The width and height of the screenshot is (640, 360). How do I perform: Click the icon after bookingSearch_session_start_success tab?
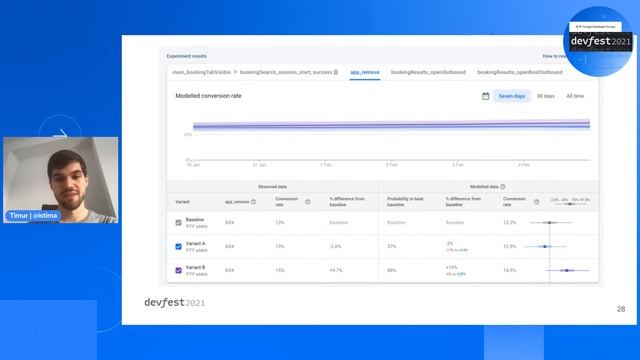pos(336,72)
